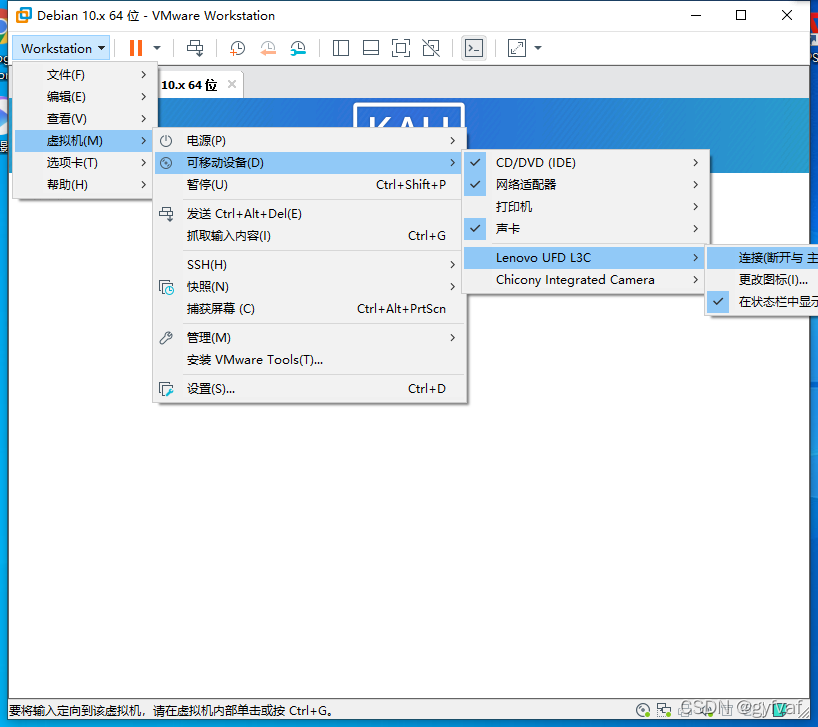The image size is (818, 727).
Task: Close the 10.x 64 位 tab with its X
Action: 232,84
